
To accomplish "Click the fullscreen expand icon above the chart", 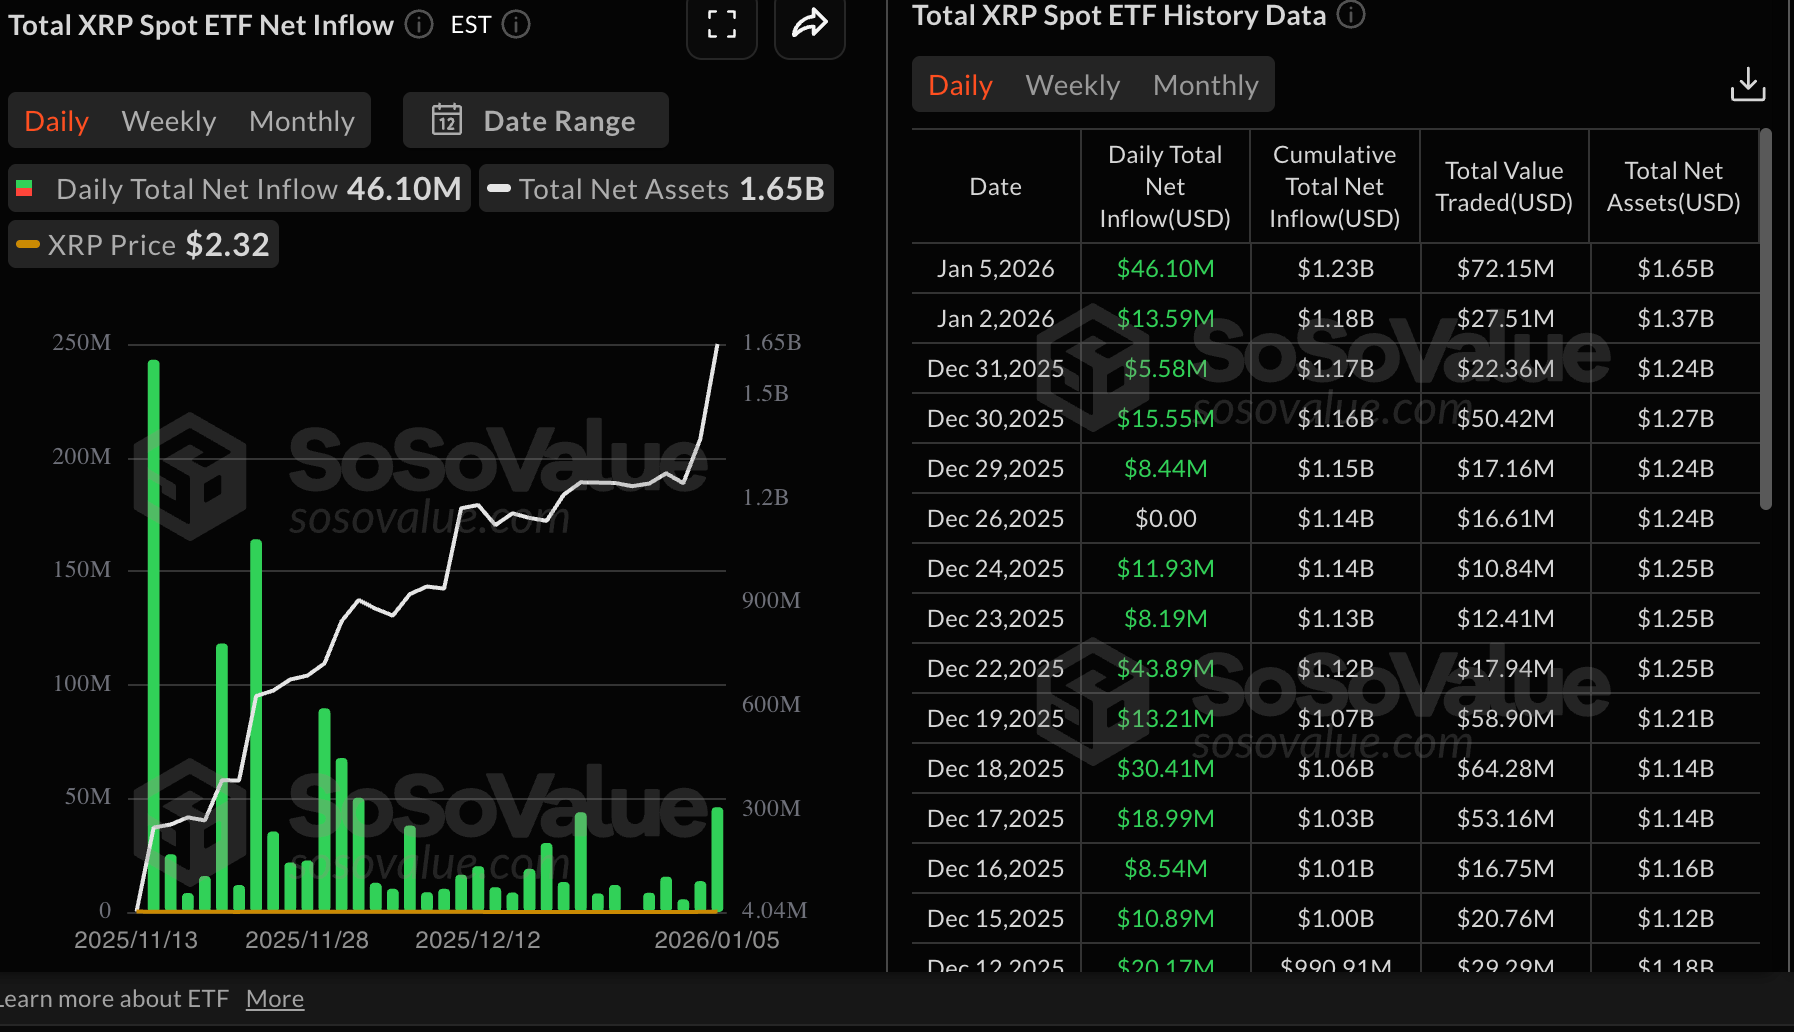I will pos(722,25).
